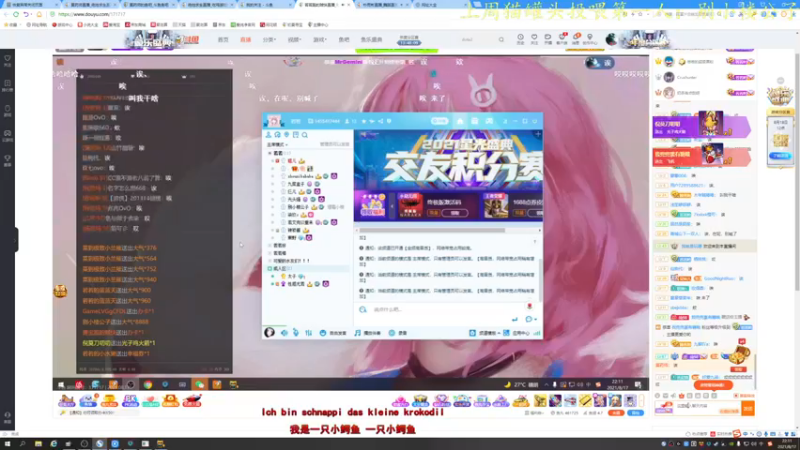Open the 游戏 games dropdown in Douyu nav
Screen dimensions: 800x450
pyautogui.click(x=319, y=40)
